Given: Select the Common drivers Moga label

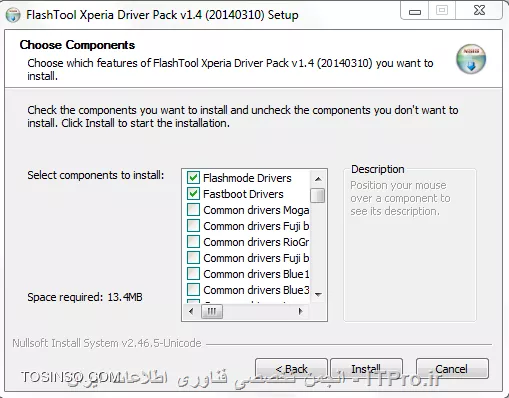Looking at the screenshot, I should tap(256, 210).
